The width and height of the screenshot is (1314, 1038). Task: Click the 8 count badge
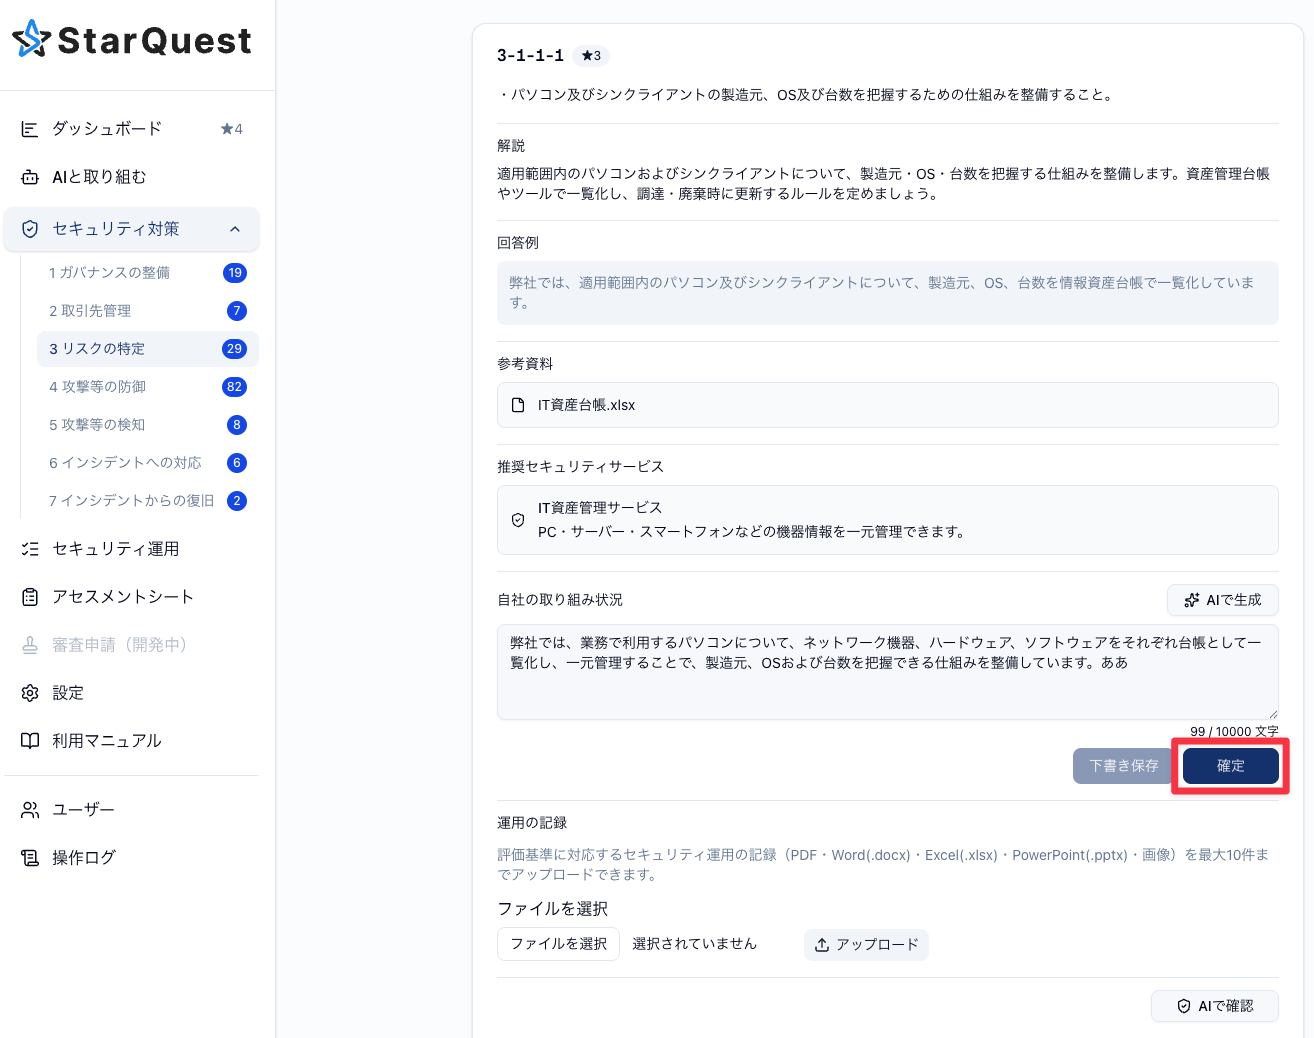coord(237,425)
